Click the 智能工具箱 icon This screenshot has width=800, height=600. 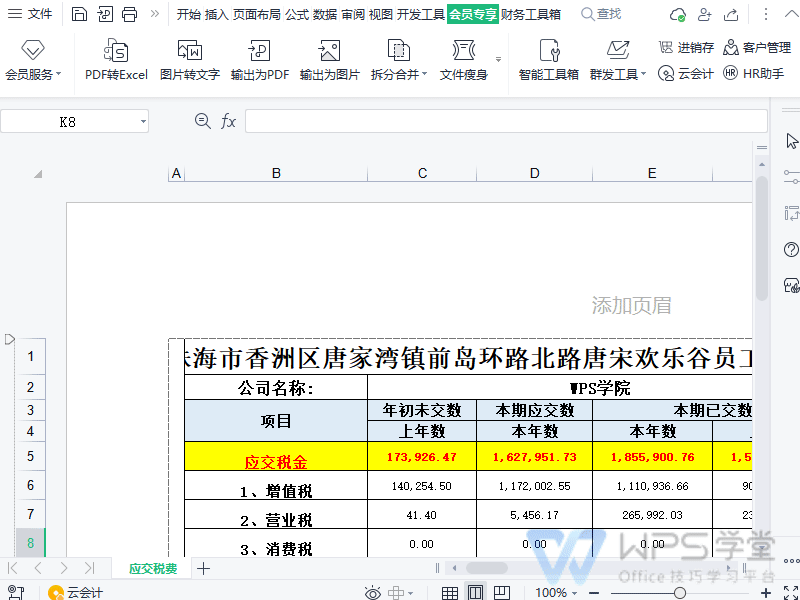coord(548,52)
